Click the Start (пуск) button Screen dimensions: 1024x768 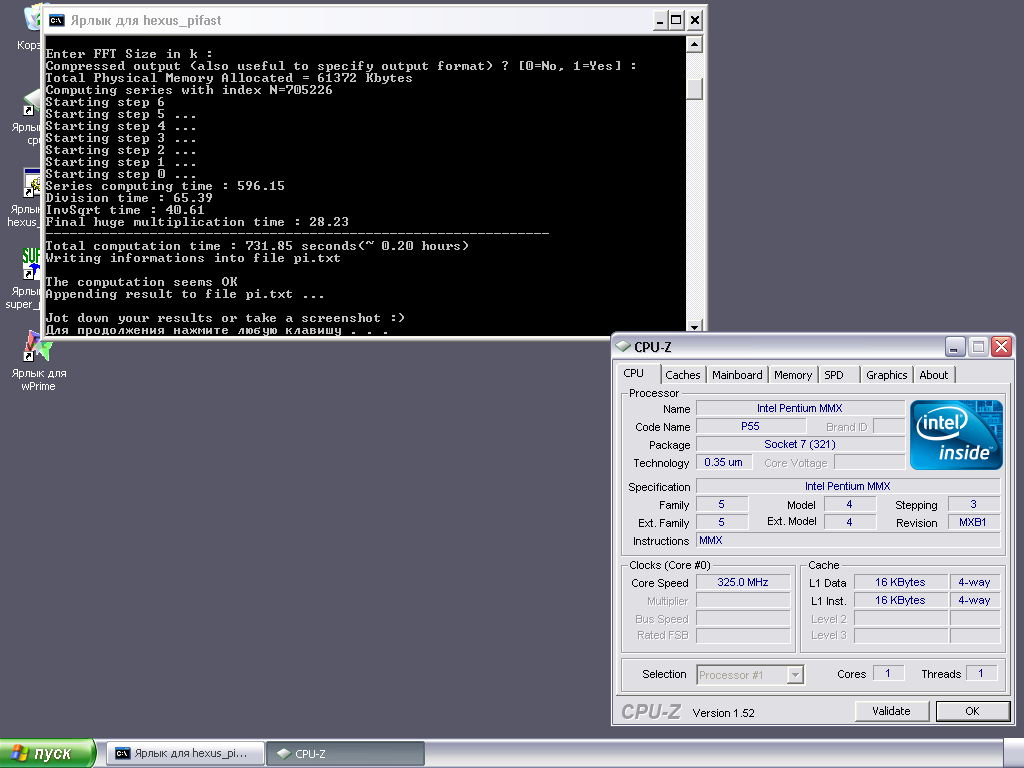coord(47,754)
